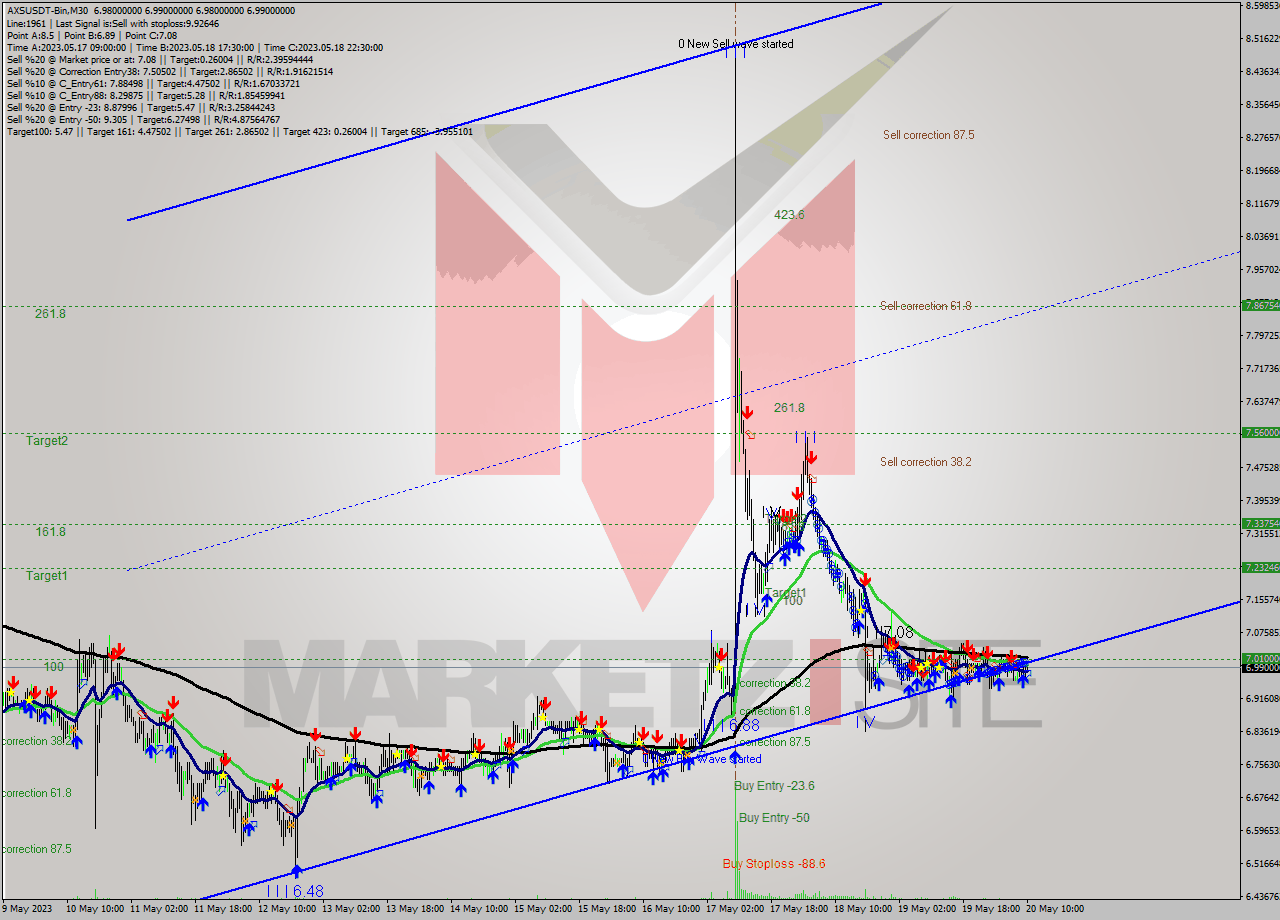Click the 7.71736 price scale value
The image size is (1280, 920).
coord(1262,369)
